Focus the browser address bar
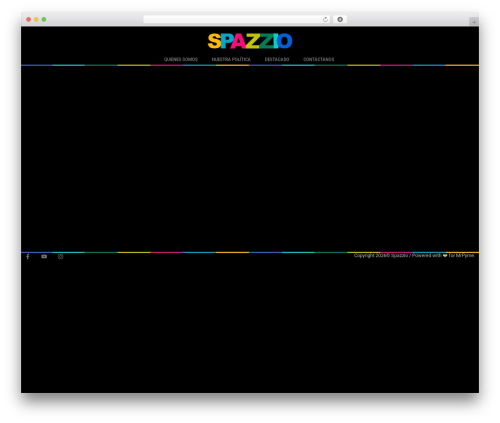The height and width of the screenshot is (423, 500). [237, 19]
